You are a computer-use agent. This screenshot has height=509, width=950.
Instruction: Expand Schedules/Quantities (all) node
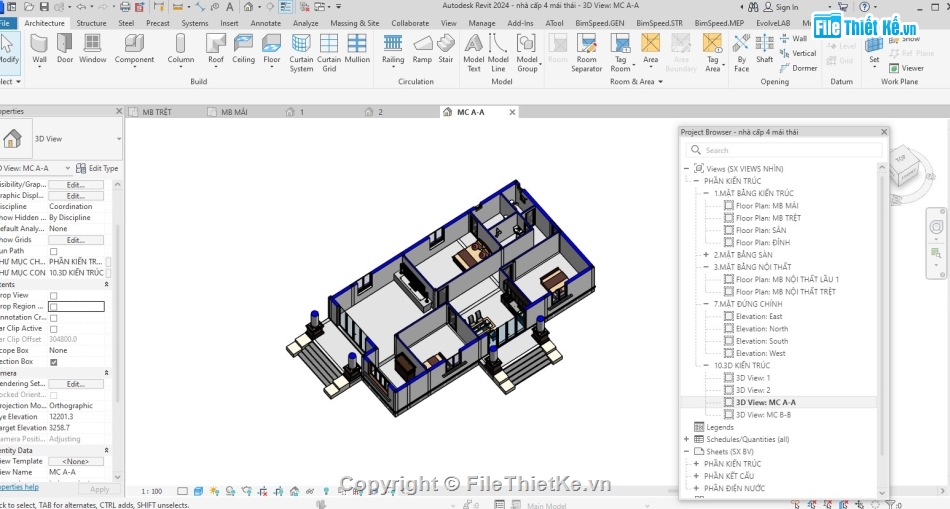tap(686, 439)
